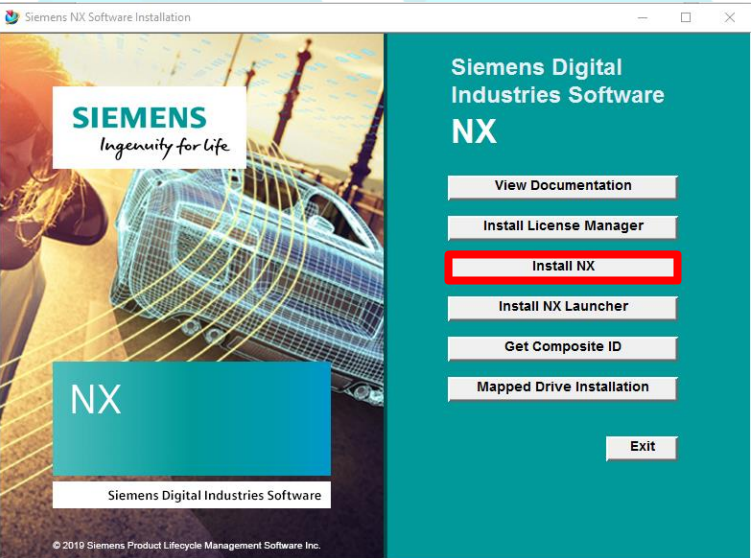Start the Install NX option
This screenshot has width=751, height=558.
563,267
